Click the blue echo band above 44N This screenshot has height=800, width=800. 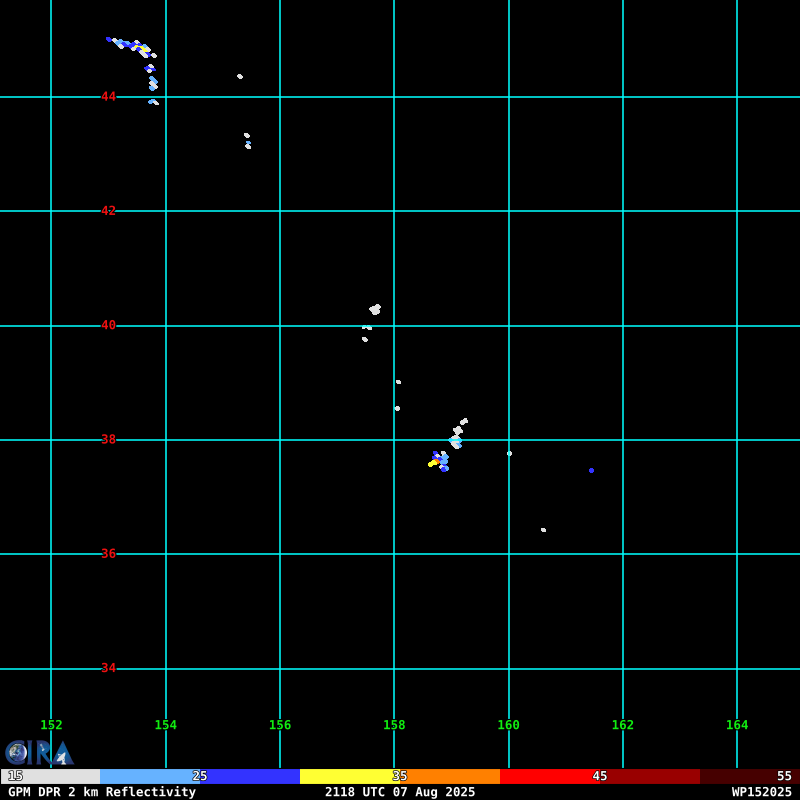click(131, 46)
